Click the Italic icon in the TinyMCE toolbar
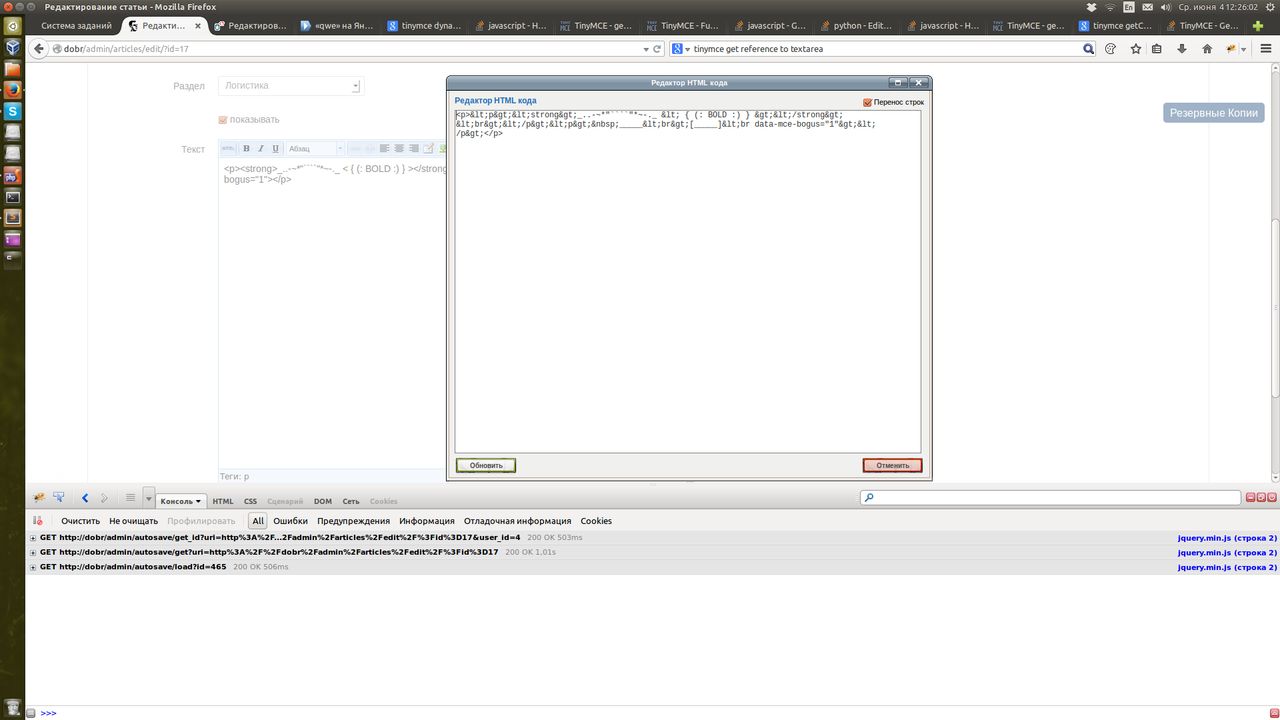The width and height of the screenshot is (1280, 720). (x=259, y=149)
